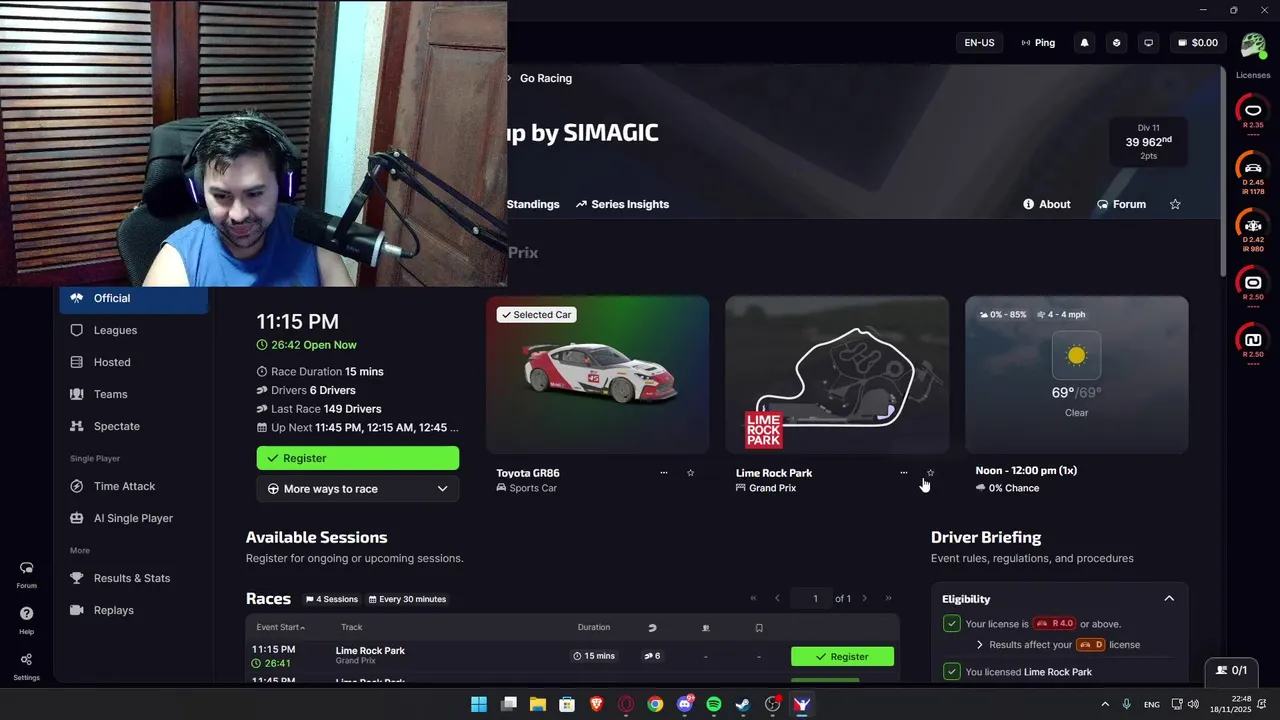Switch to the Series Insights tab
Screen dimensions: 1280x720
(622, 204)
